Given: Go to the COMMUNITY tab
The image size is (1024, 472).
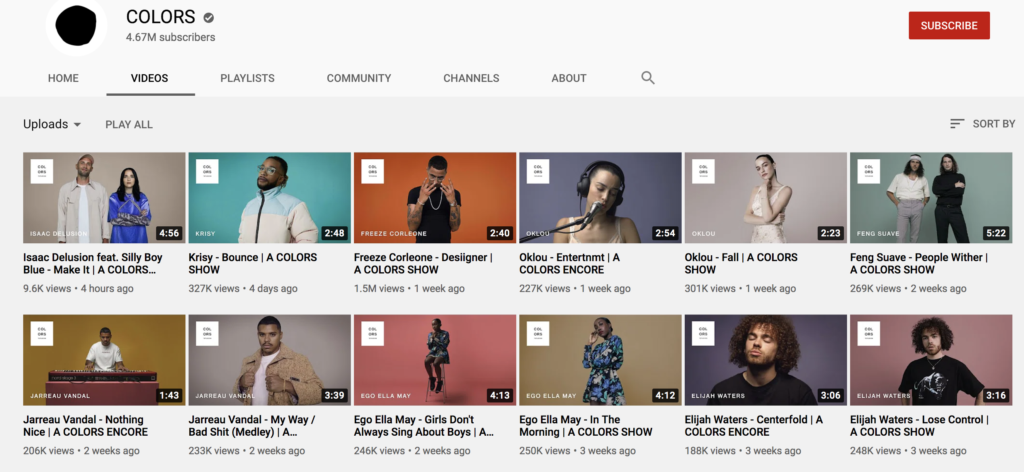Looking at the screenshot, I should pyautogui.click(x=359, y=78).
